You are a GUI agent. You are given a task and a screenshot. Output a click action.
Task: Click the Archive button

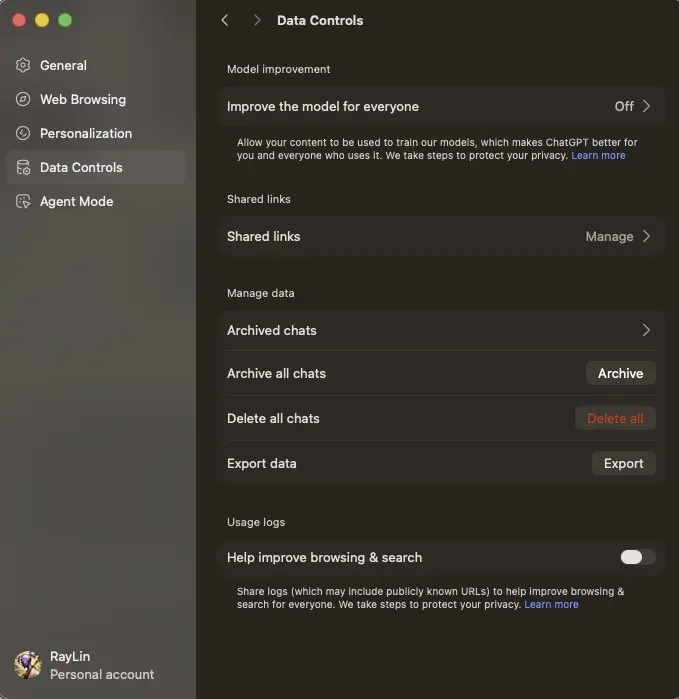[620, 373]
